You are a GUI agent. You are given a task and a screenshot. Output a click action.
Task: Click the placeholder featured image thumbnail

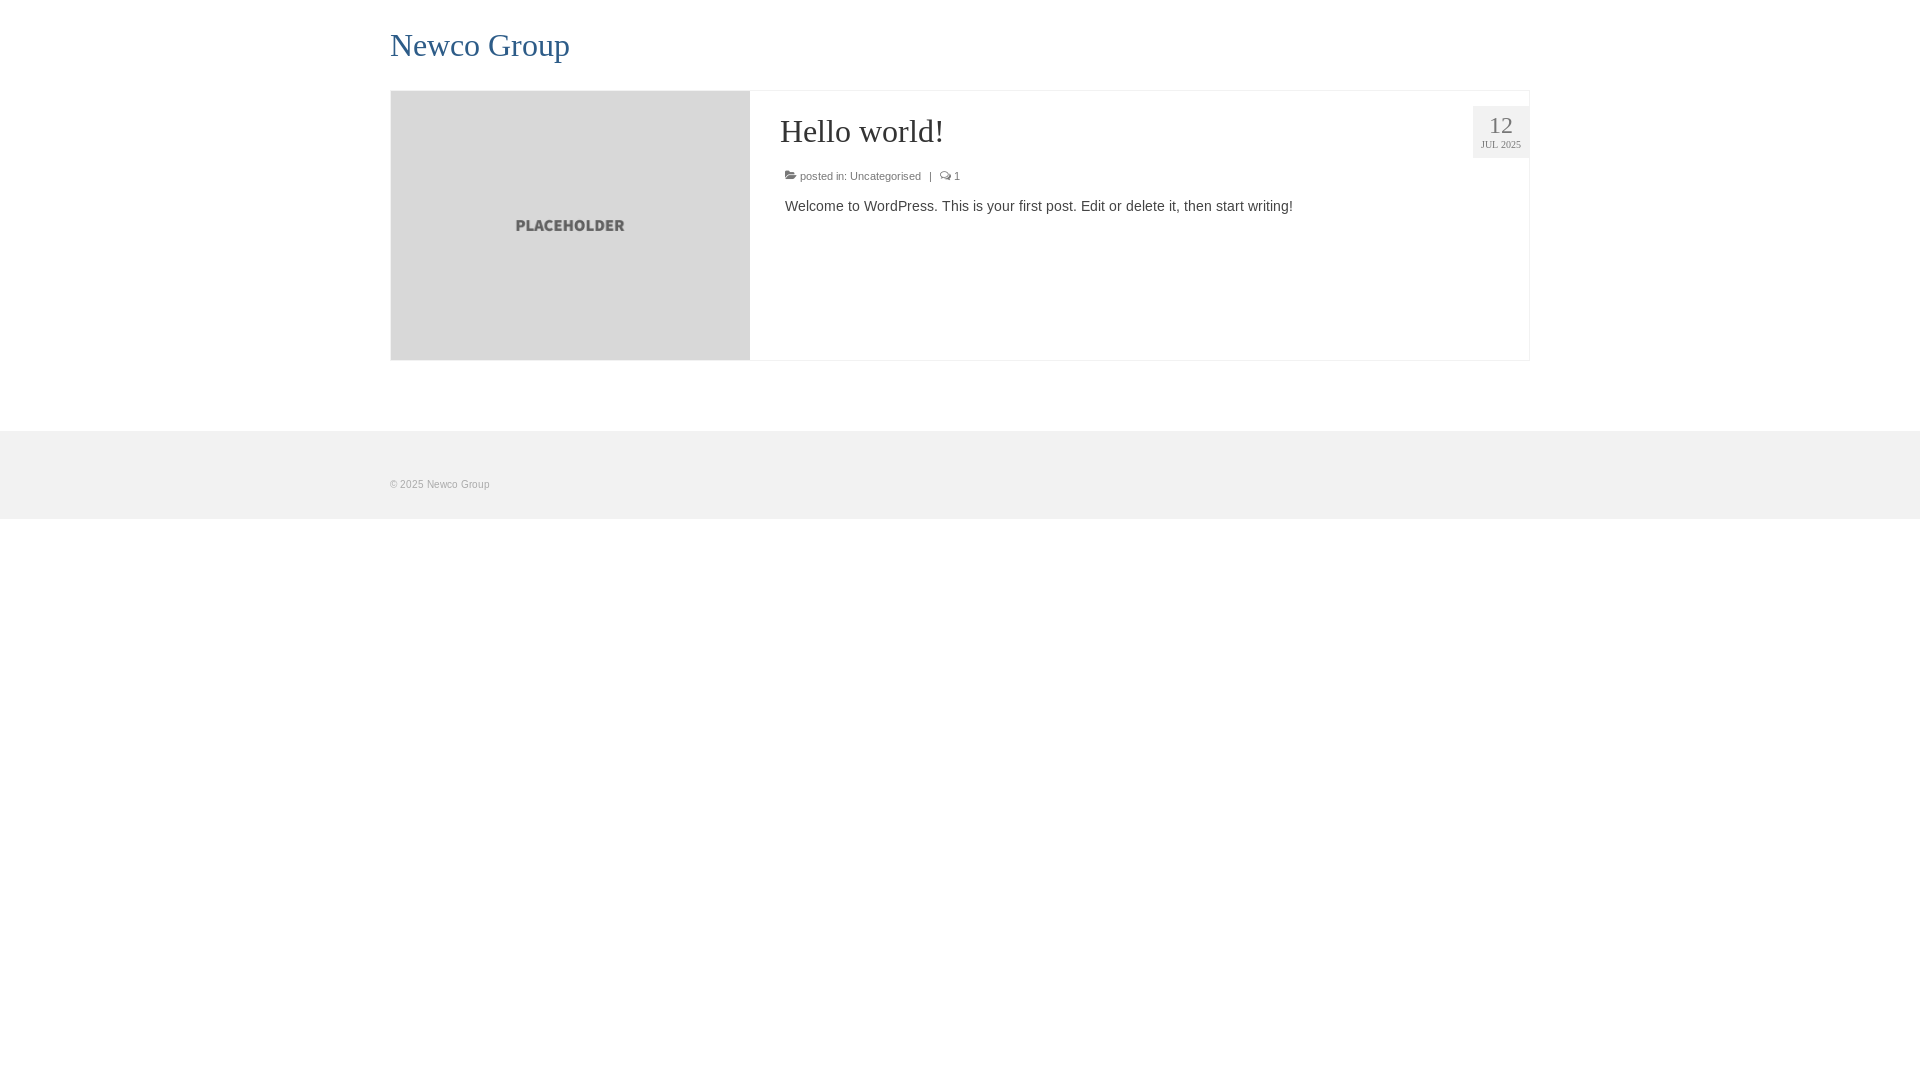pyautogui.click(x=570, y=225)
